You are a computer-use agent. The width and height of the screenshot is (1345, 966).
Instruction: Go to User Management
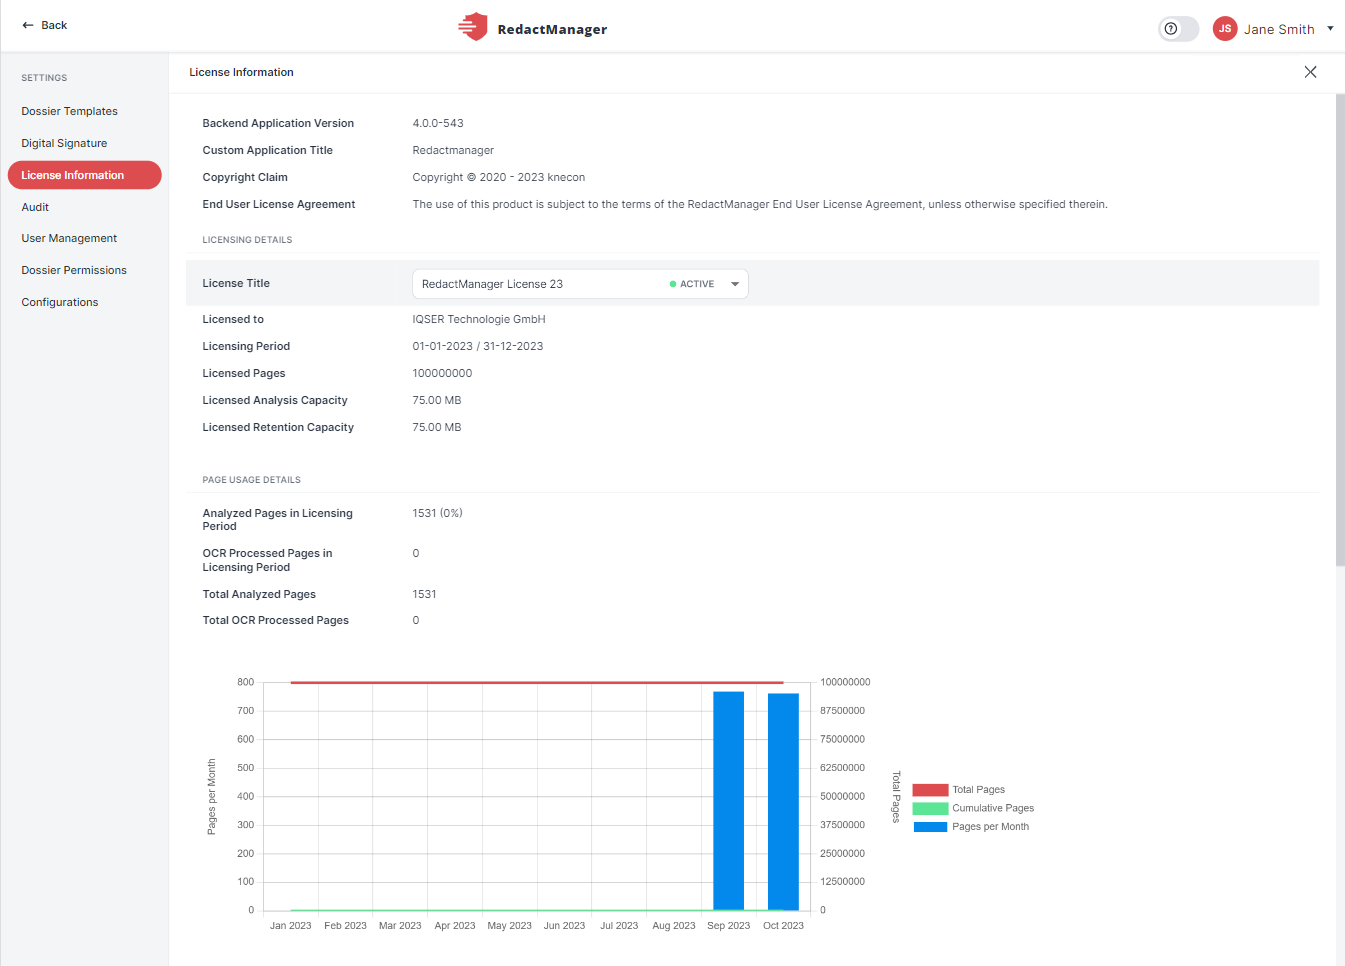pos(69,238)
